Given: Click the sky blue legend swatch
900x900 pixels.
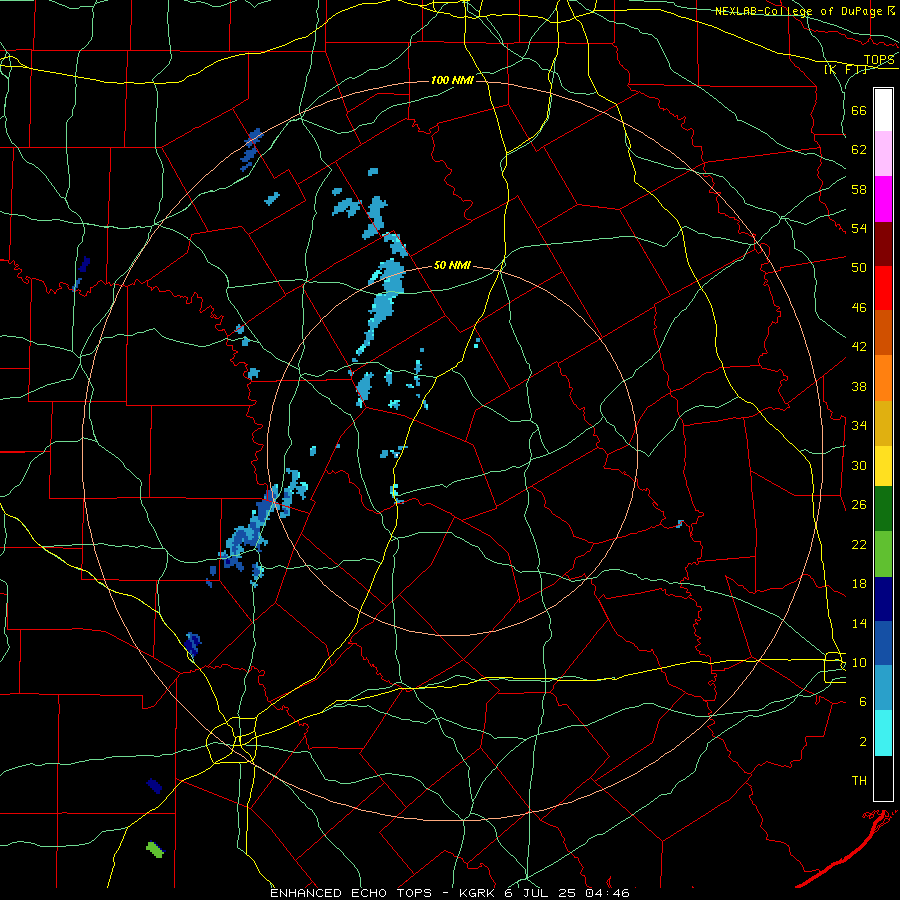Looking at the screenshot, I should tap(883, 688).
